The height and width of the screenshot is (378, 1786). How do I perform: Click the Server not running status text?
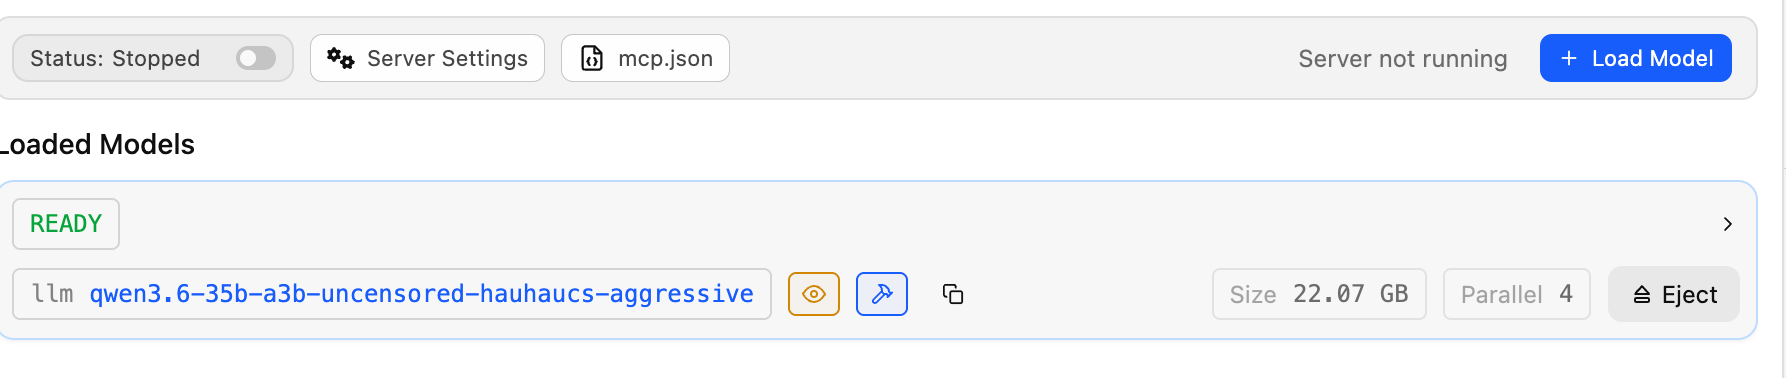(x=1402, y=59)
